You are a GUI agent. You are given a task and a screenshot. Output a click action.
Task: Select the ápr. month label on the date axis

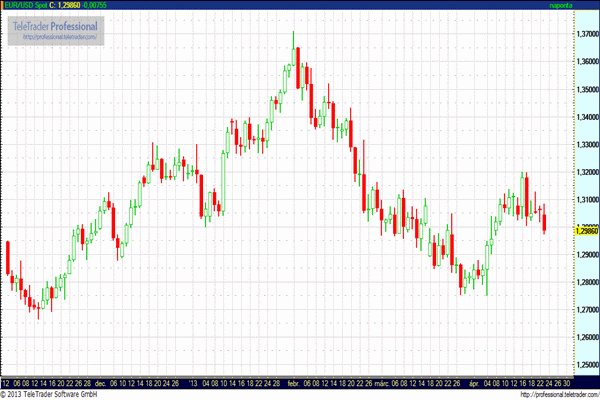pos(472,383)
